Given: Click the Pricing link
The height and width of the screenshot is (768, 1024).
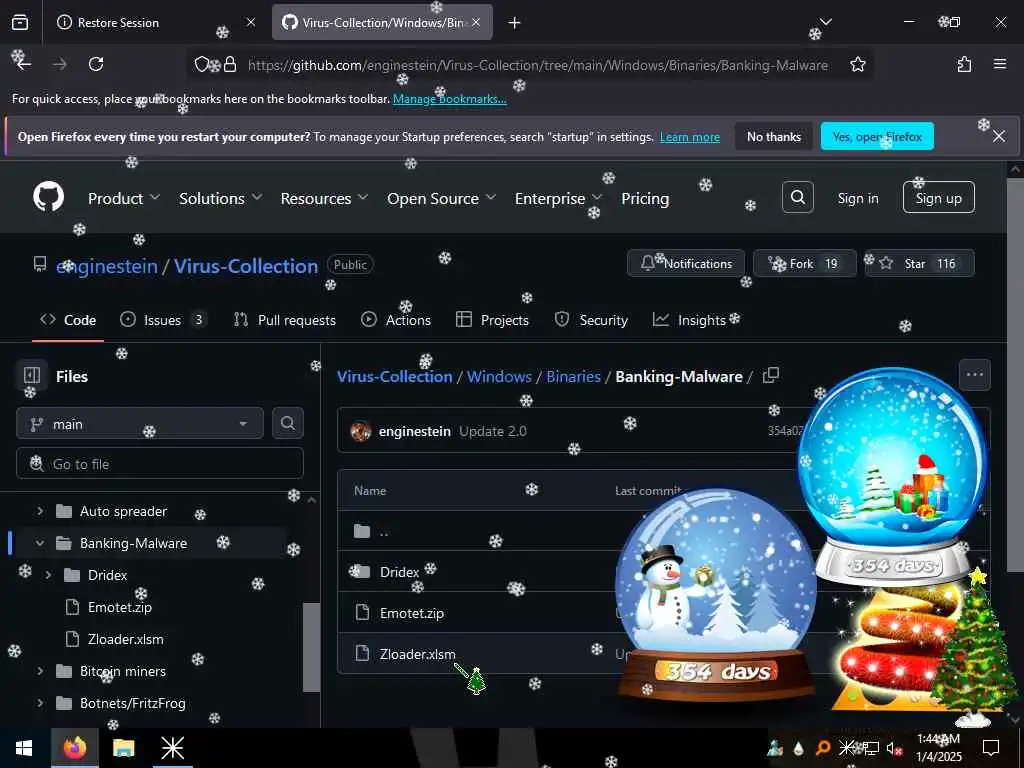Looking at the screenshot, I should pyautogui.click(x=645, y=198).
